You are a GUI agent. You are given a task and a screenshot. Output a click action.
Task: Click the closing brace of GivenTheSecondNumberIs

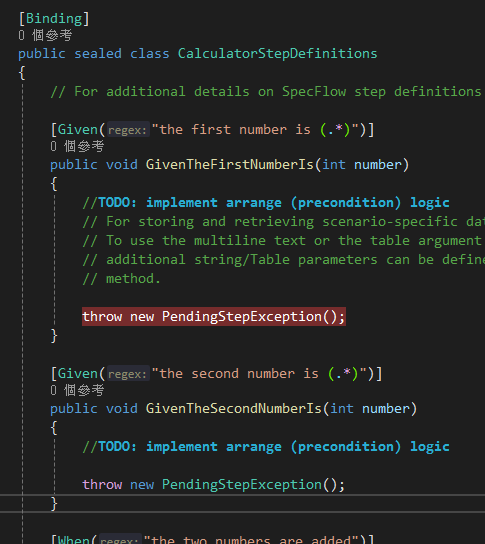click(x=54, y=504)
